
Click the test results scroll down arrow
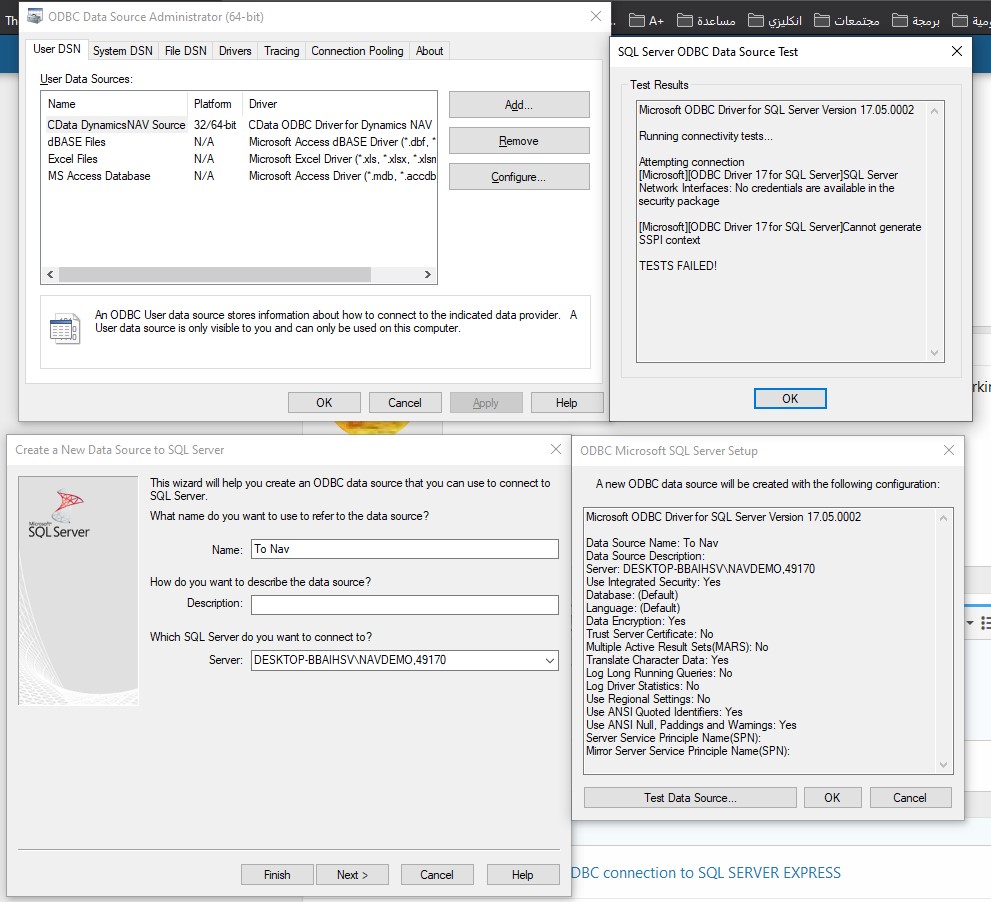coord(934,353)
